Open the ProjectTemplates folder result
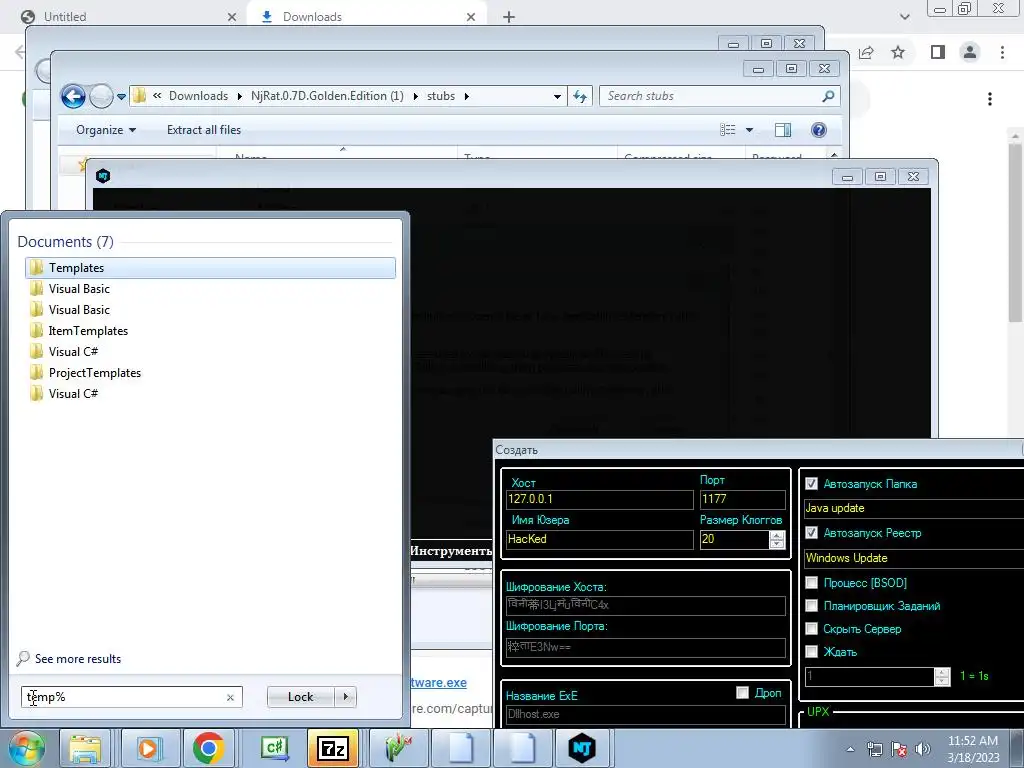1024x768 pixels. coord(210,373)
